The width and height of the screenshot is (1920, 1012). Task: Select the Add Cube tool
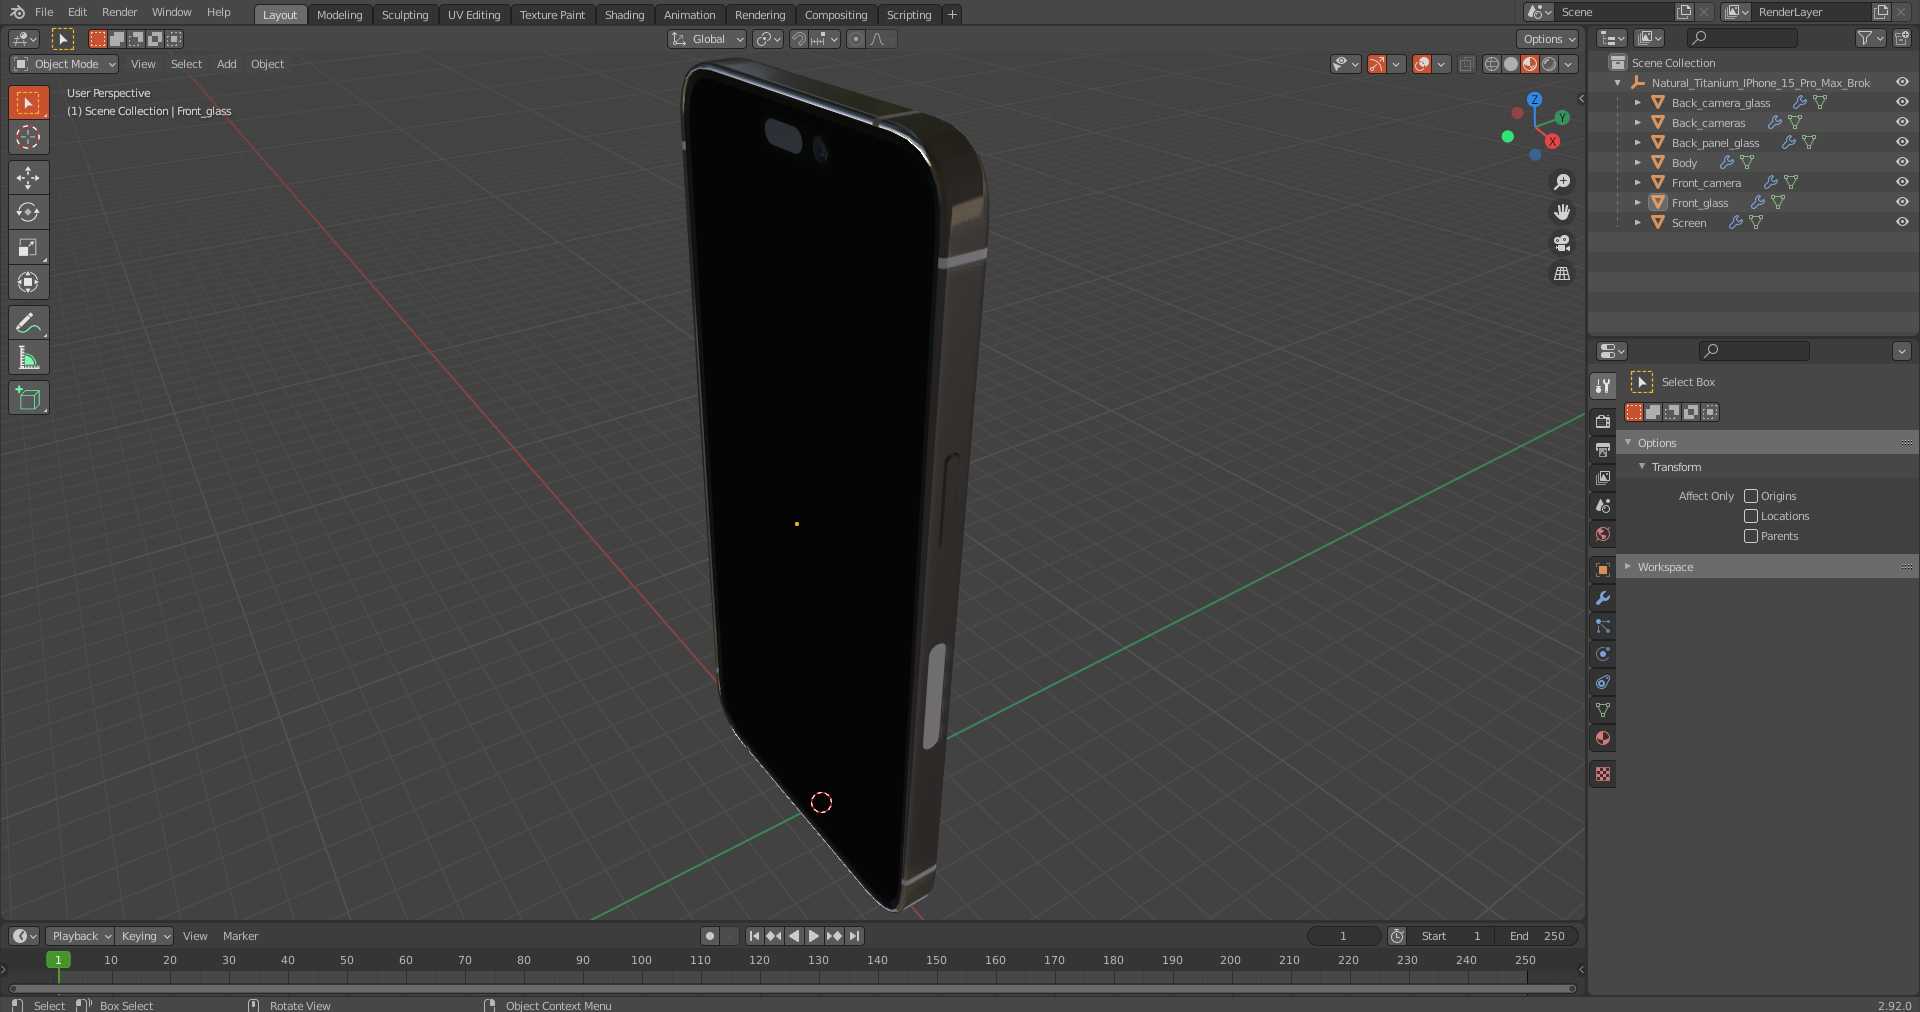(x=28, y=398)
